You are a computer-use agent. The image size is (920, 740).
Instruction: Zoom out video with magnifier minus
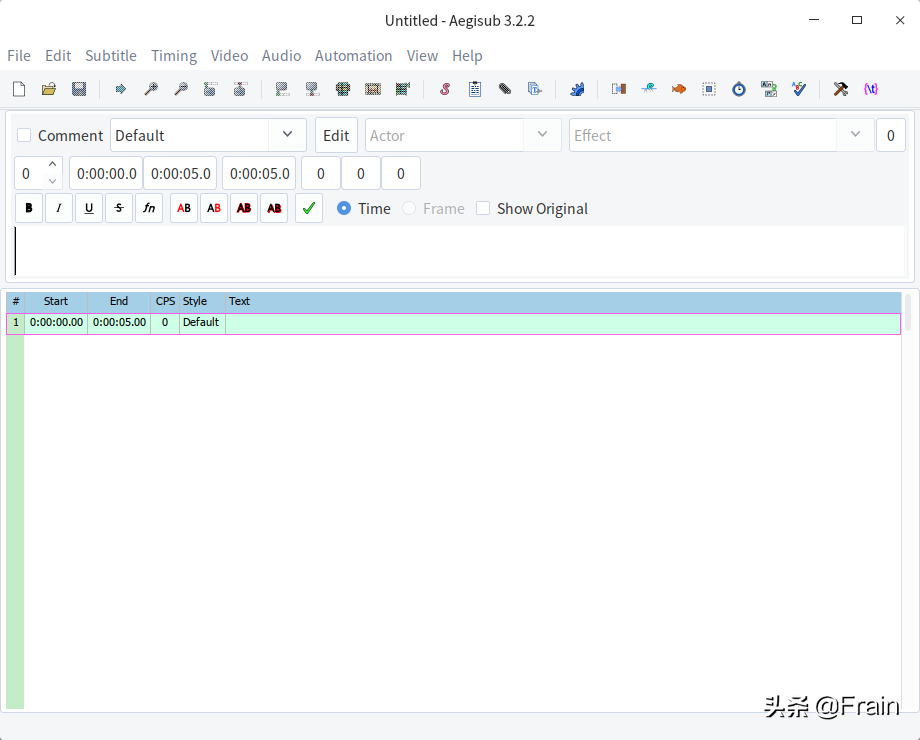pyautogui.click(x=181, y=89)
